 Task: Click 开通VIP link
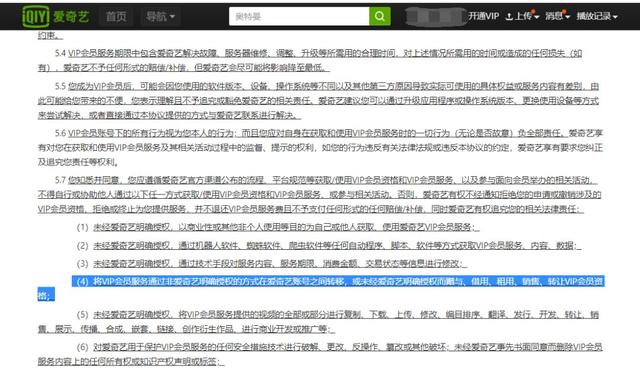tap(484, 16)
